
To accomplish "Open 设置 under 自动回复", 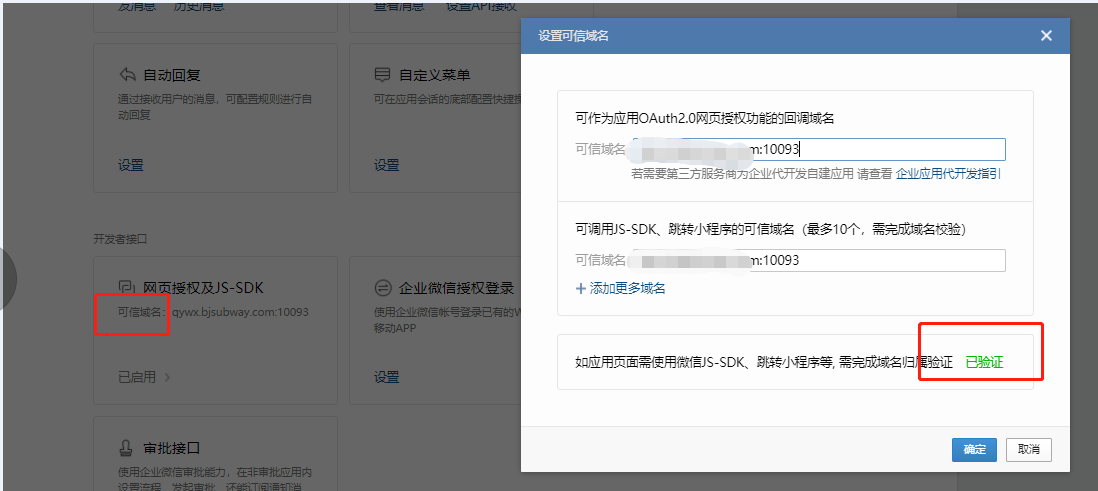I will tap(130, 165).
